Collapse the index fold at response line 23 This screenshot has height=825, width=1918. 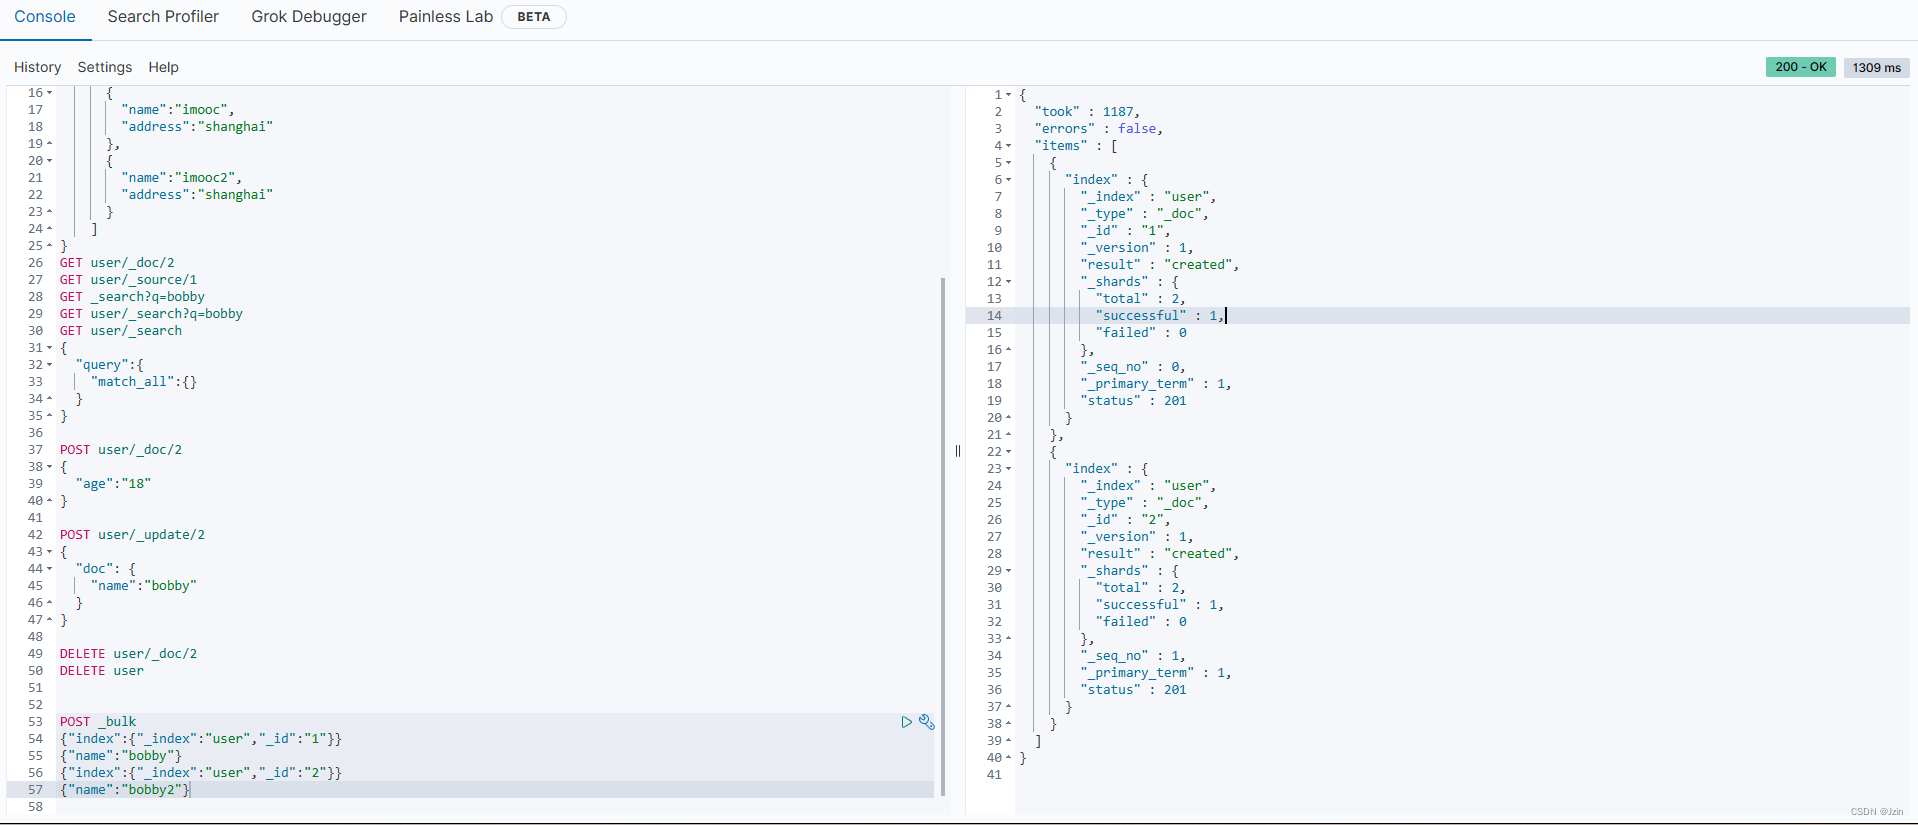[x=1009, y=469]
